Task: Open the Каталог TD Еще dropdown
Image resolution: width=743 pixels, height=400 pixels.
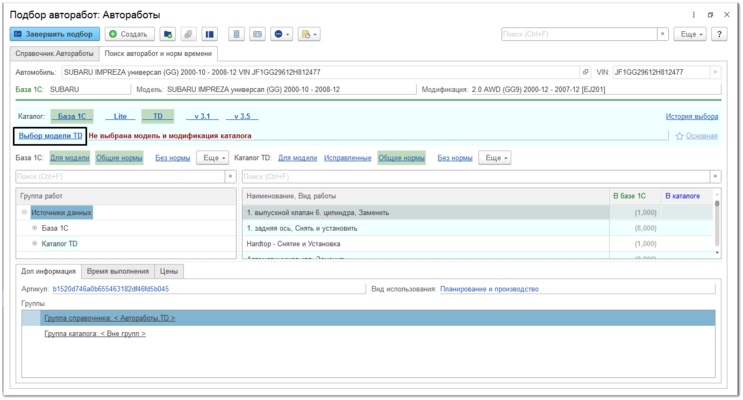Action: [495, 158]
